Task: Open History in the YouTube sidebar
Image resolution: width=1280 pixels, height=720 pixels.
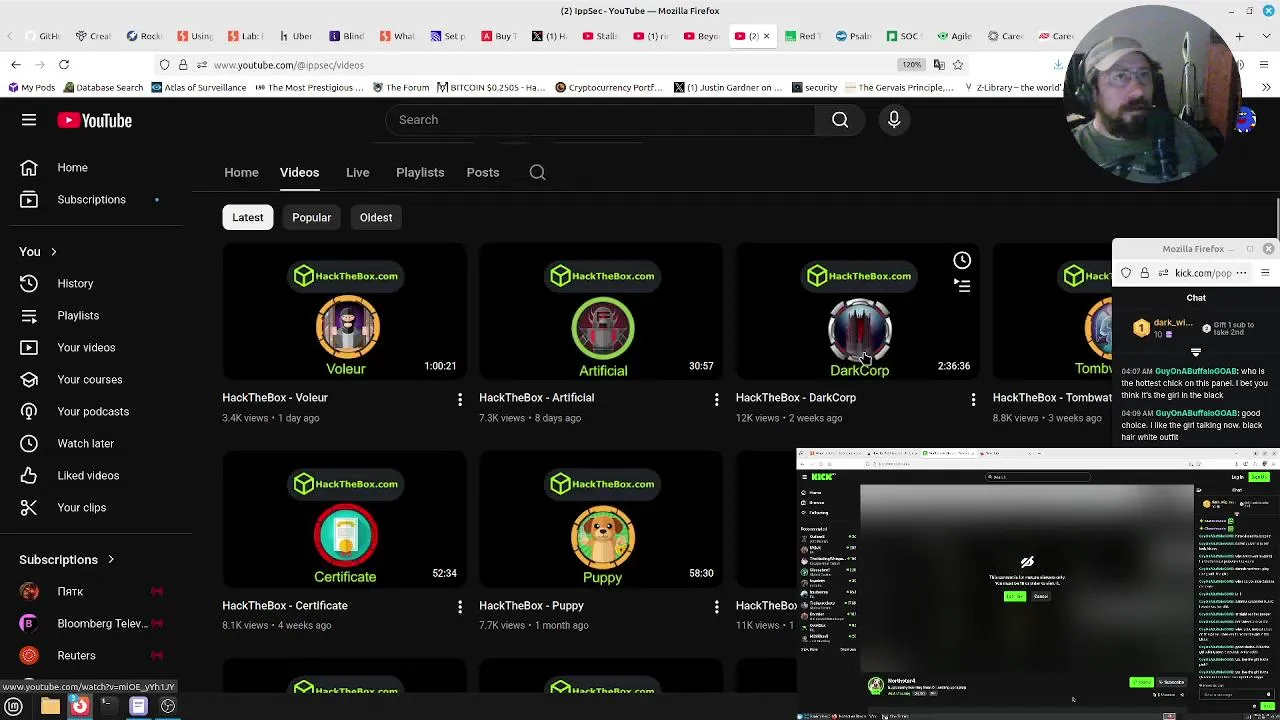Action: (x=75, y=284)
